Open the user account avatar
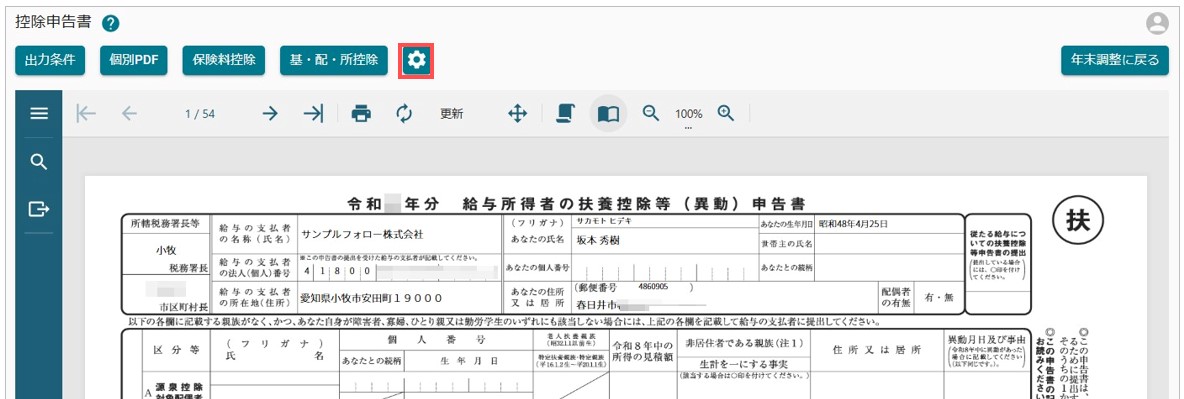 tap(1157, 23)
